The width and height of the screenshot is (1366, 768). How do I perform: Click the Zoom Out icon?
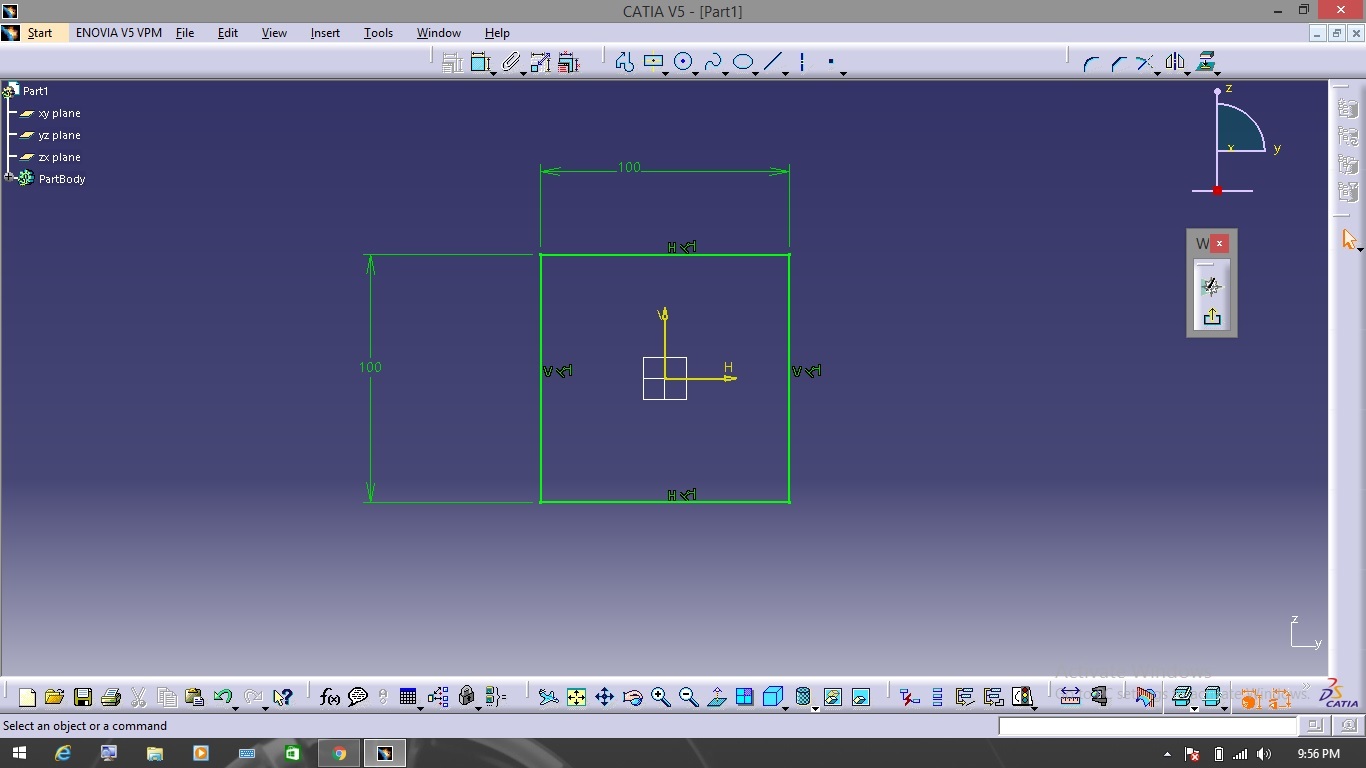tap(688, 697)
